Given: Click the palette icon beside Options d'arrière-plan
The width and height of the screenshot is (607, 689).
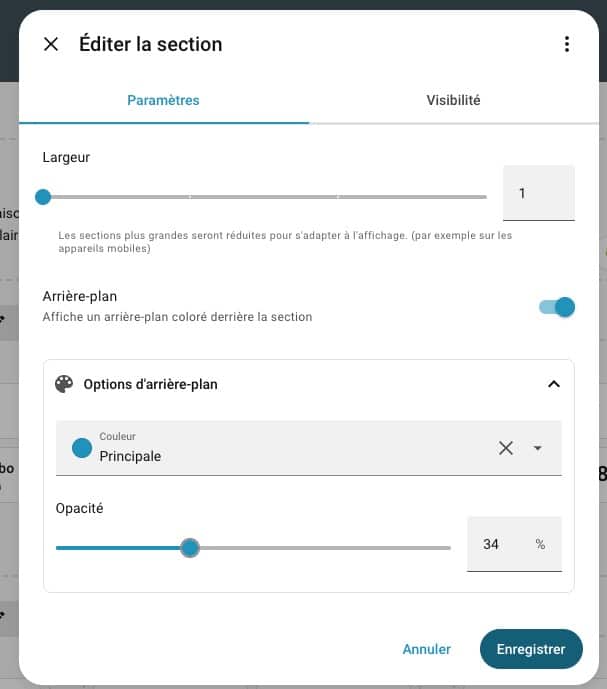Looking at the screenshot, I should click(x=64, y=384).
